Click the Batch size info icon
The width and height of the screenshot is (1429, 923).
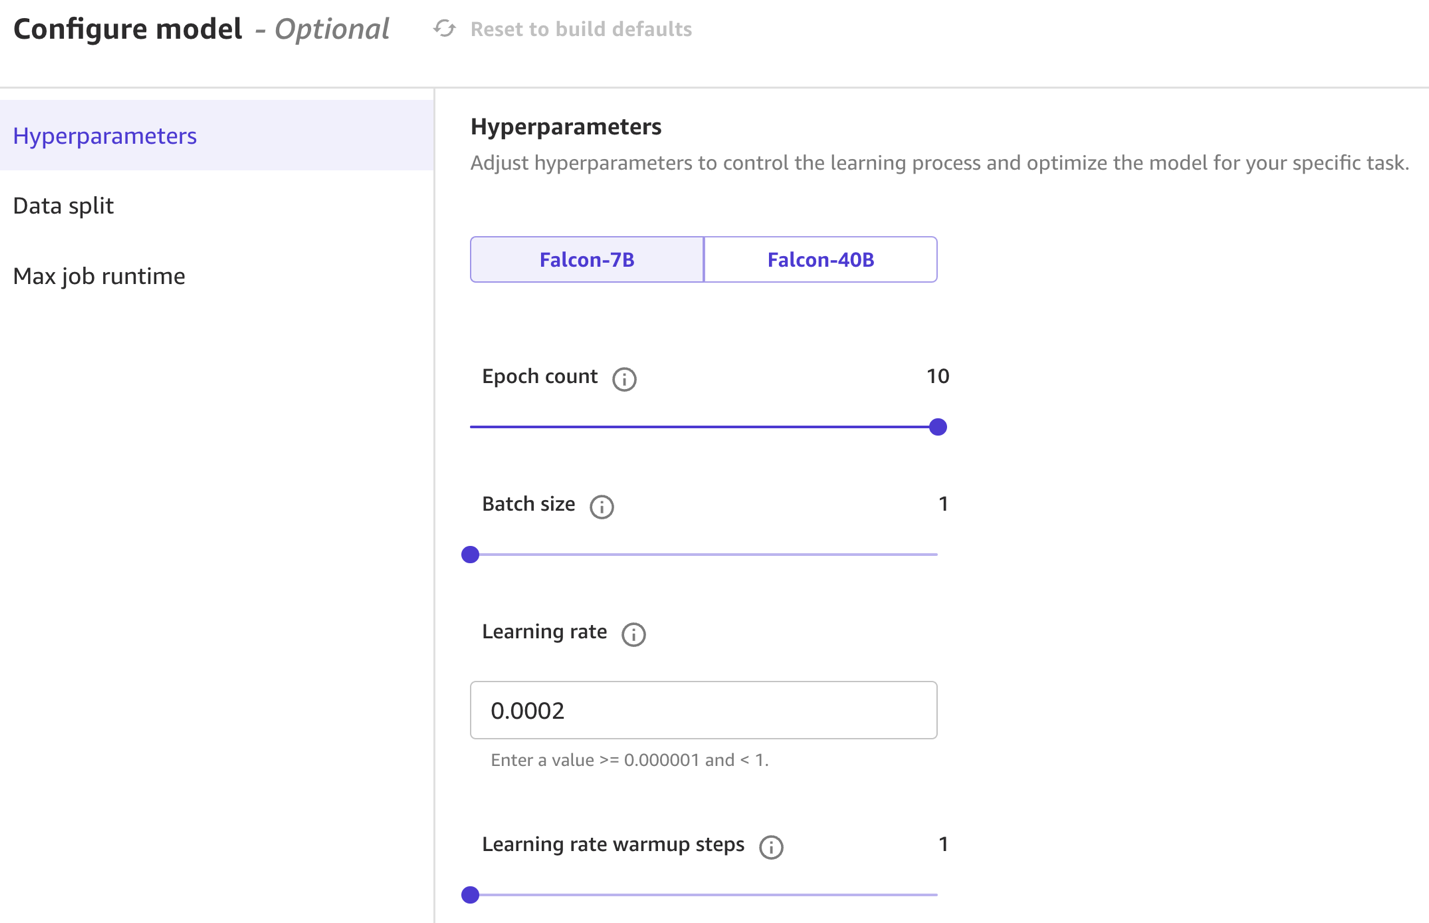click(x=601, y=507)
